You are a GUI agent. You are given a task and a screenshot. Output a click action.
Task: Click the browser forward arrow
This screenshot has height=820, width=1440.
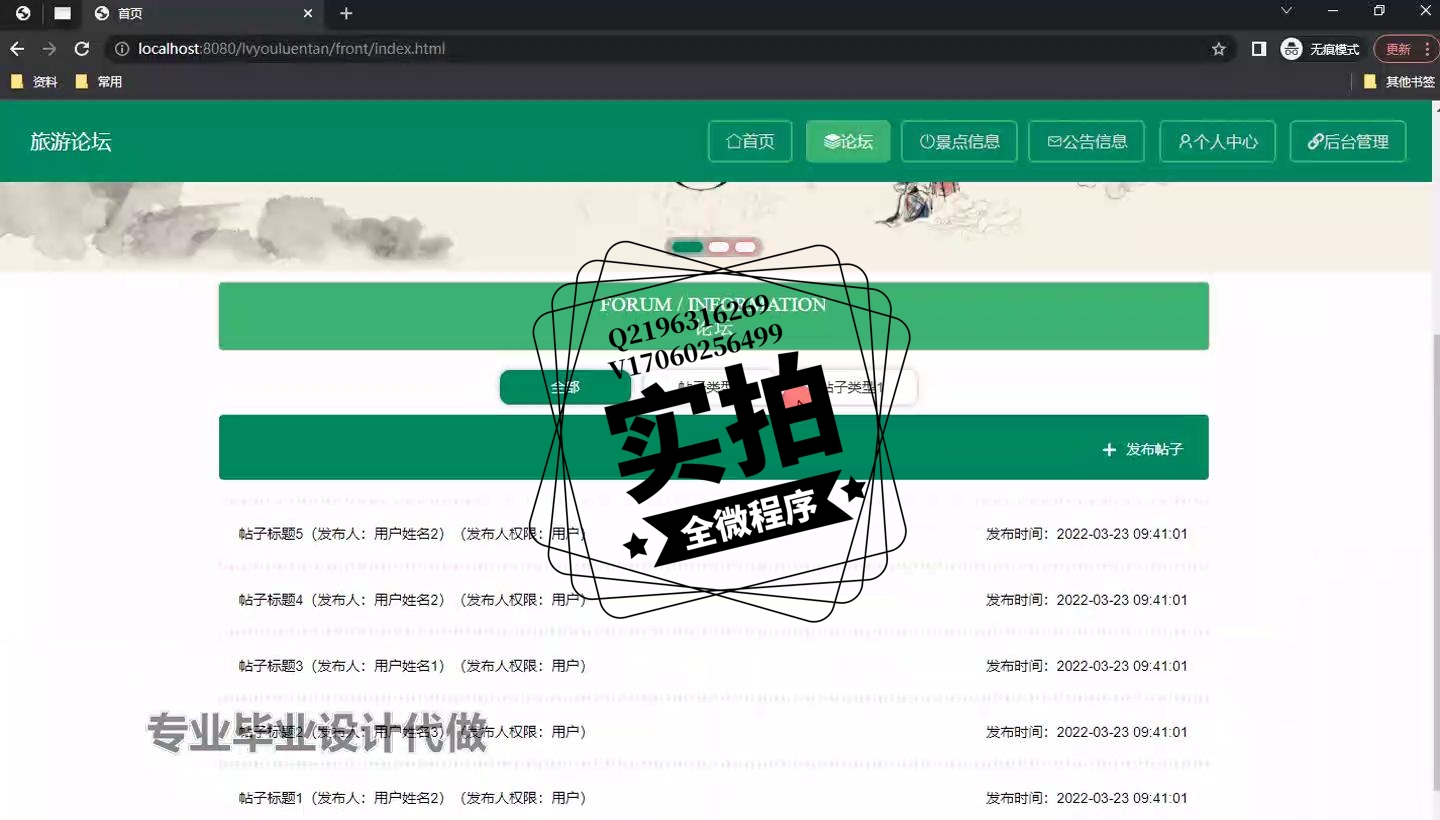point(49,49)
